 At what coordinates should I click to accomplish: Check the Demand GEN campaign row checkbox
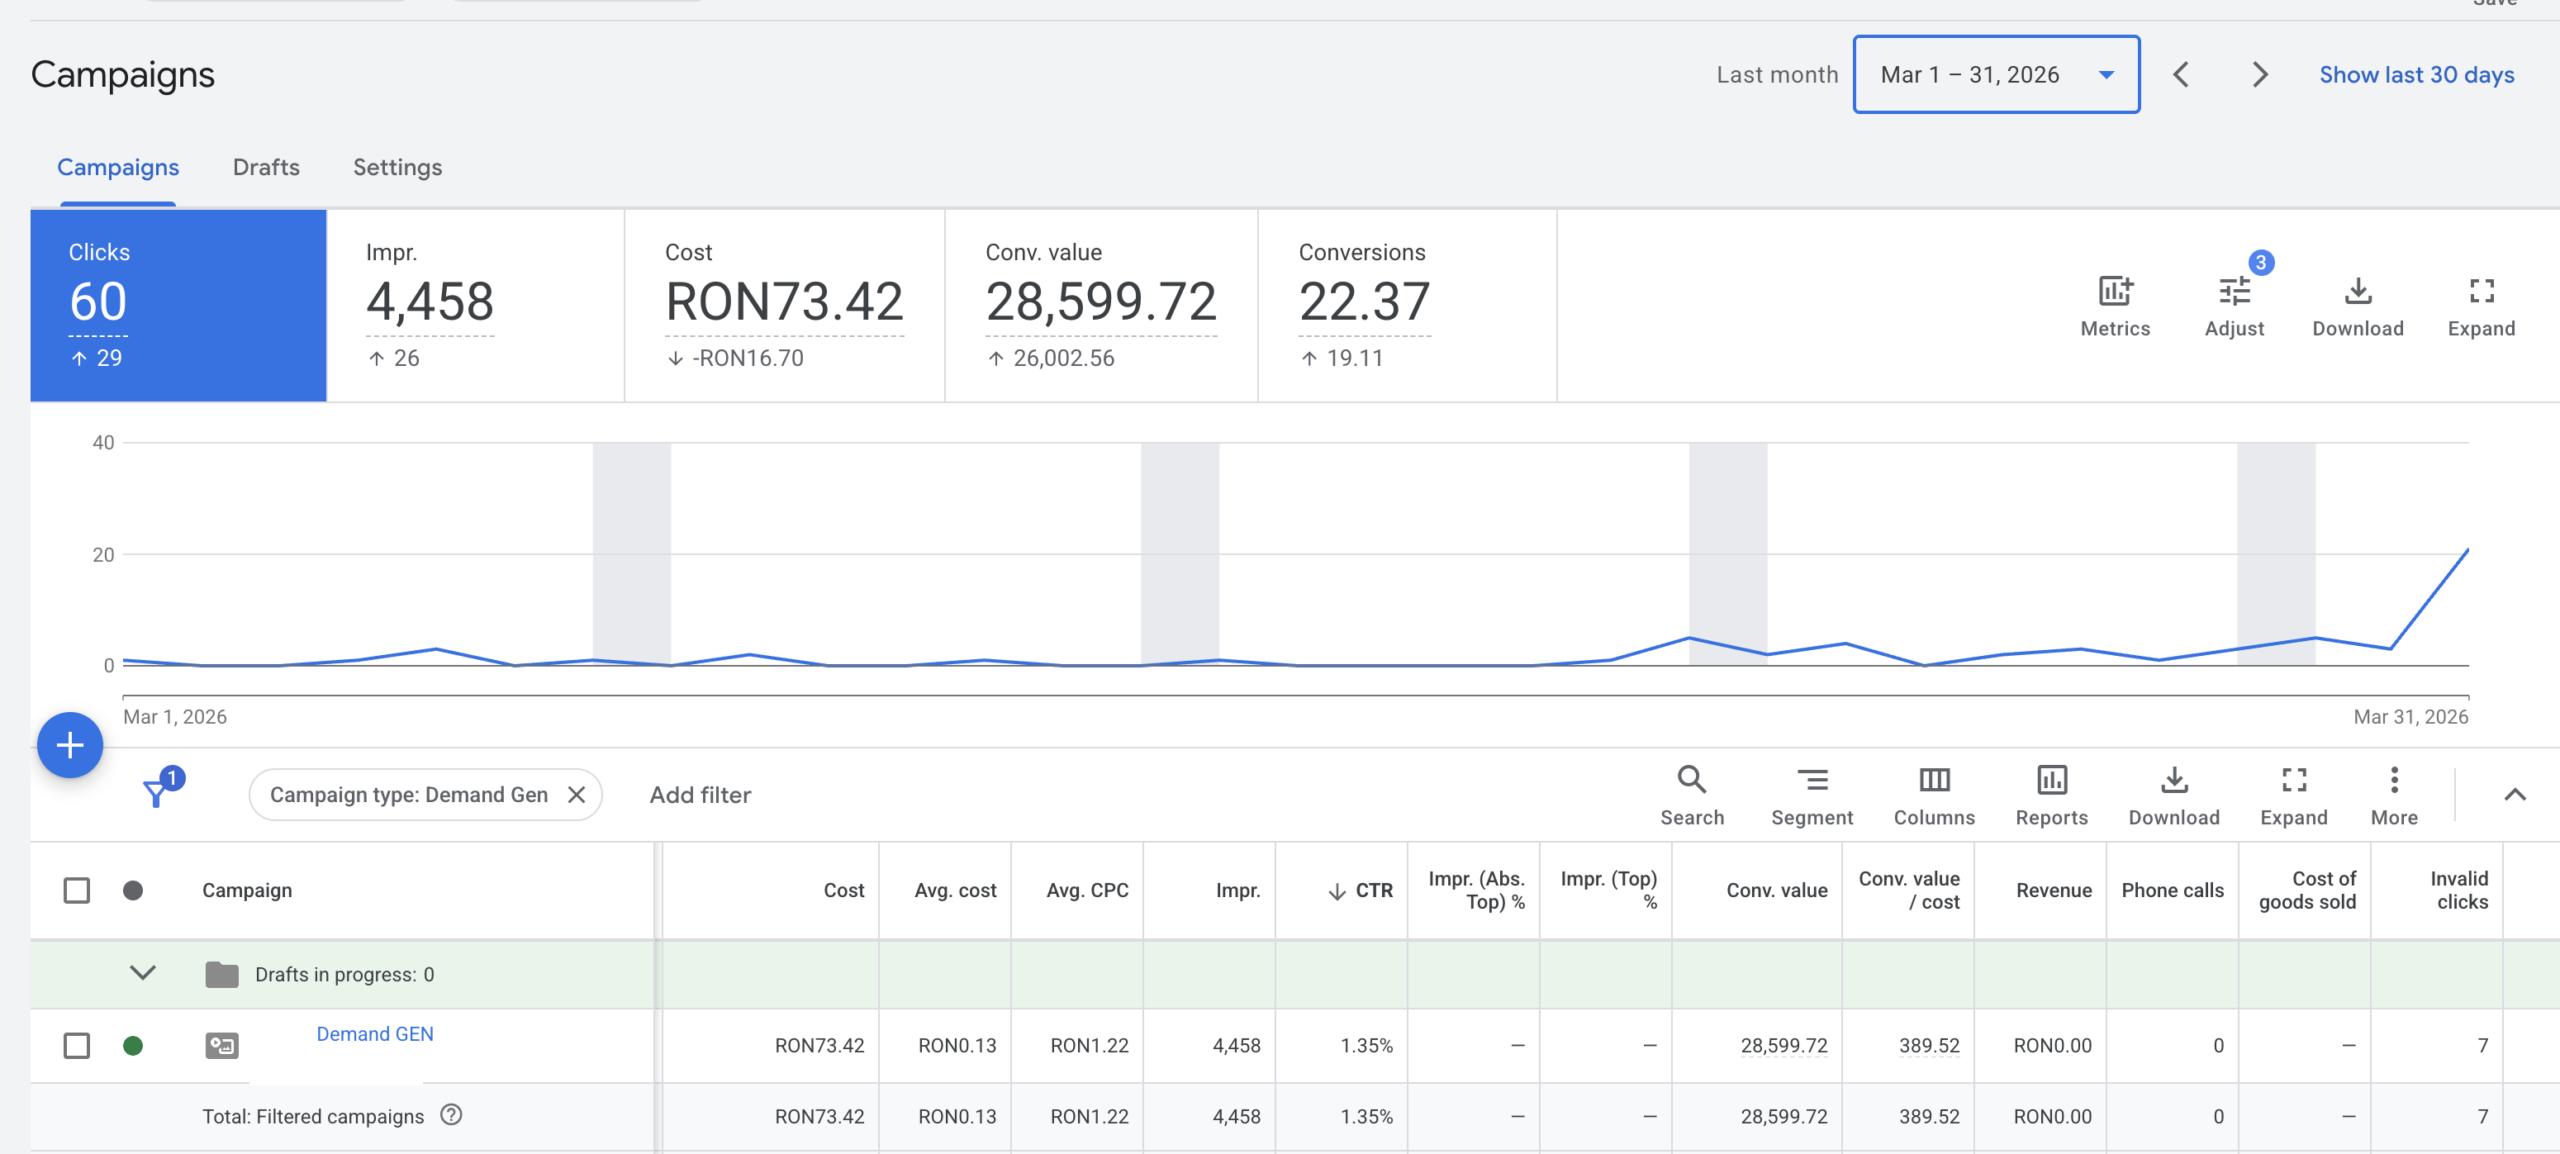[x=77, y=1045]
